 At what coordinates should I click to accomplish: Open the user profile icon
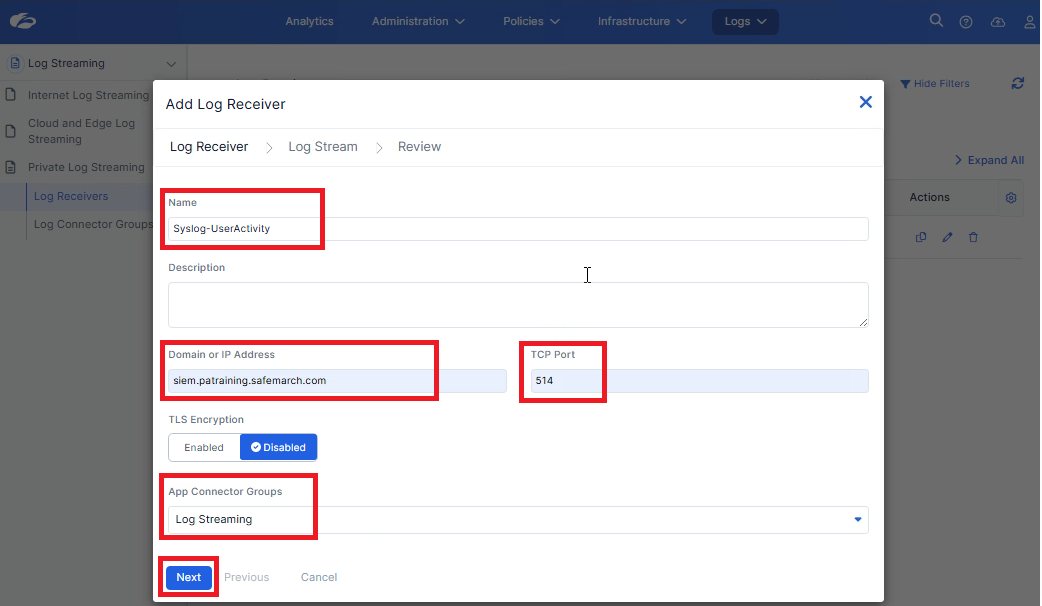[1029, 22]
